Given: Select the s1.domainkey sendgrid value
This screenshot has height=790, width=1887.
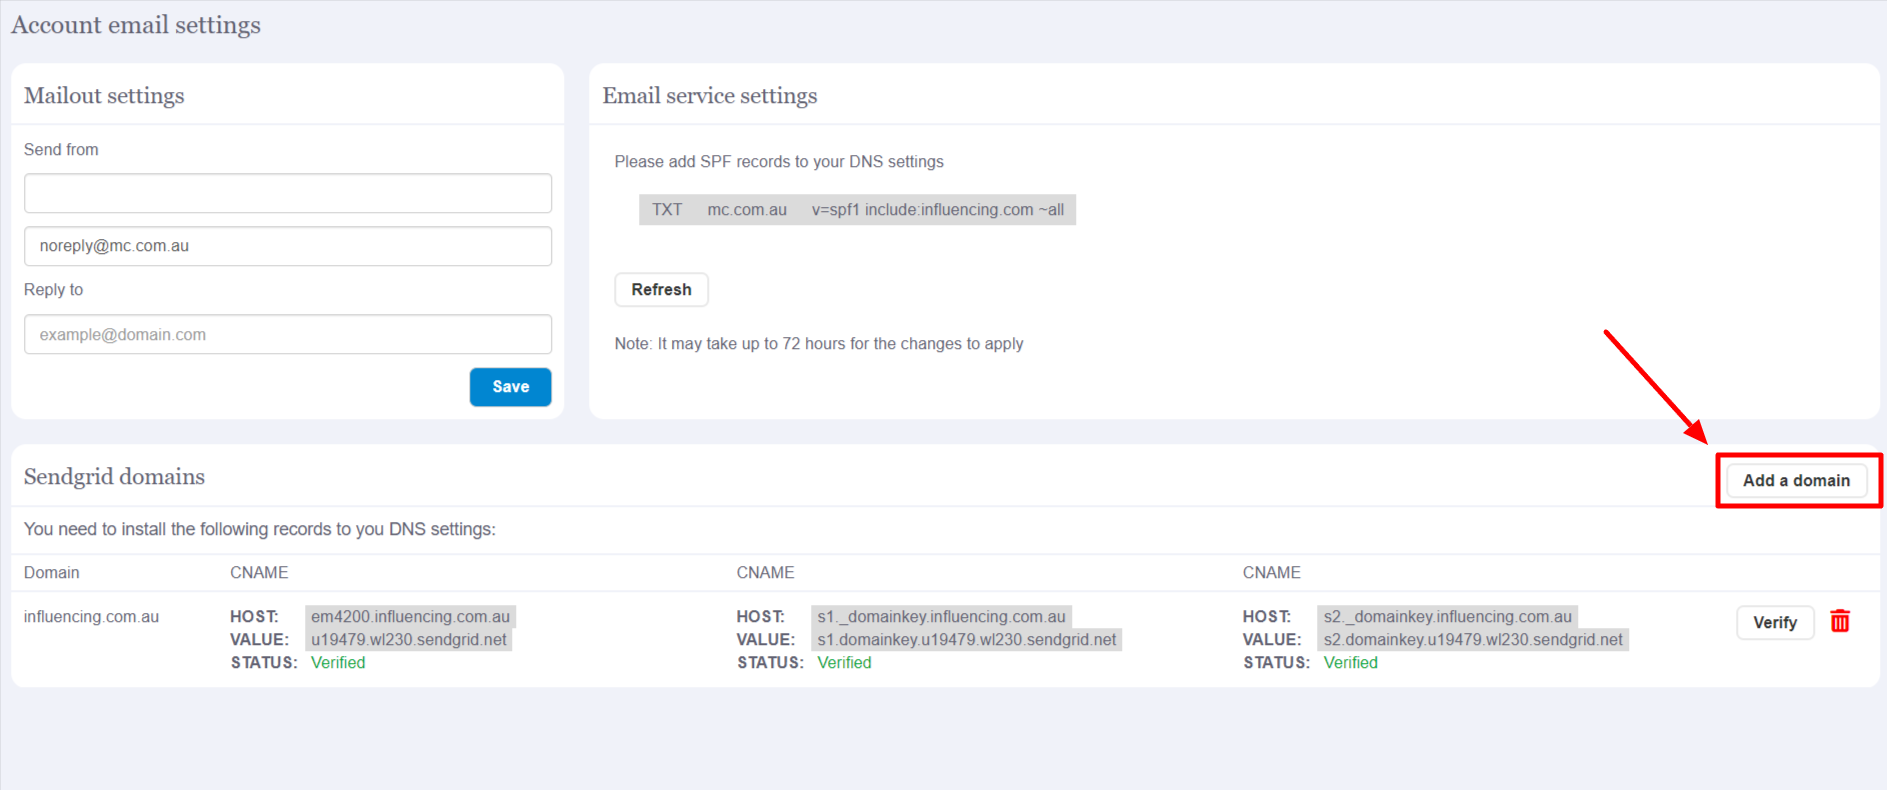Looking at the screenshot, I should coord(966,640).
